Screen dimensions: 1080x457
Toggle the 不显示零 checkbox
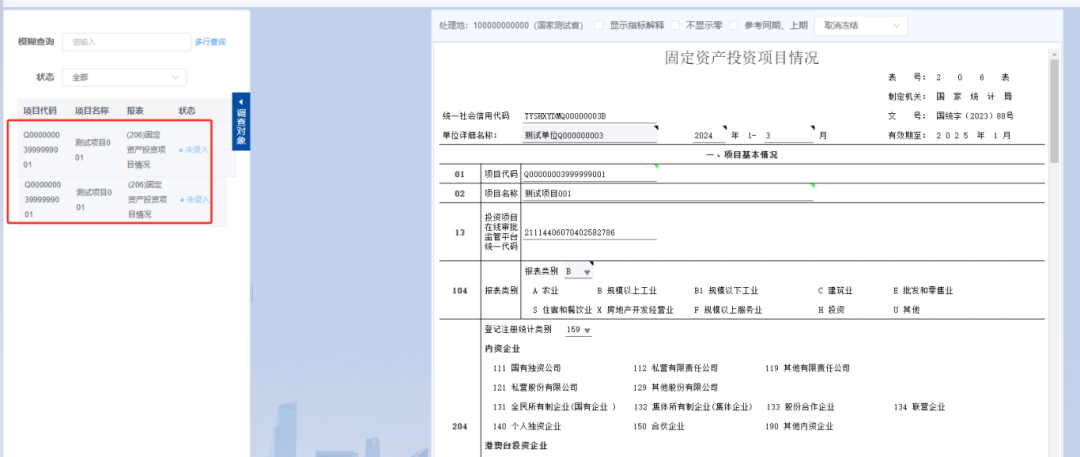click(675, 25)
